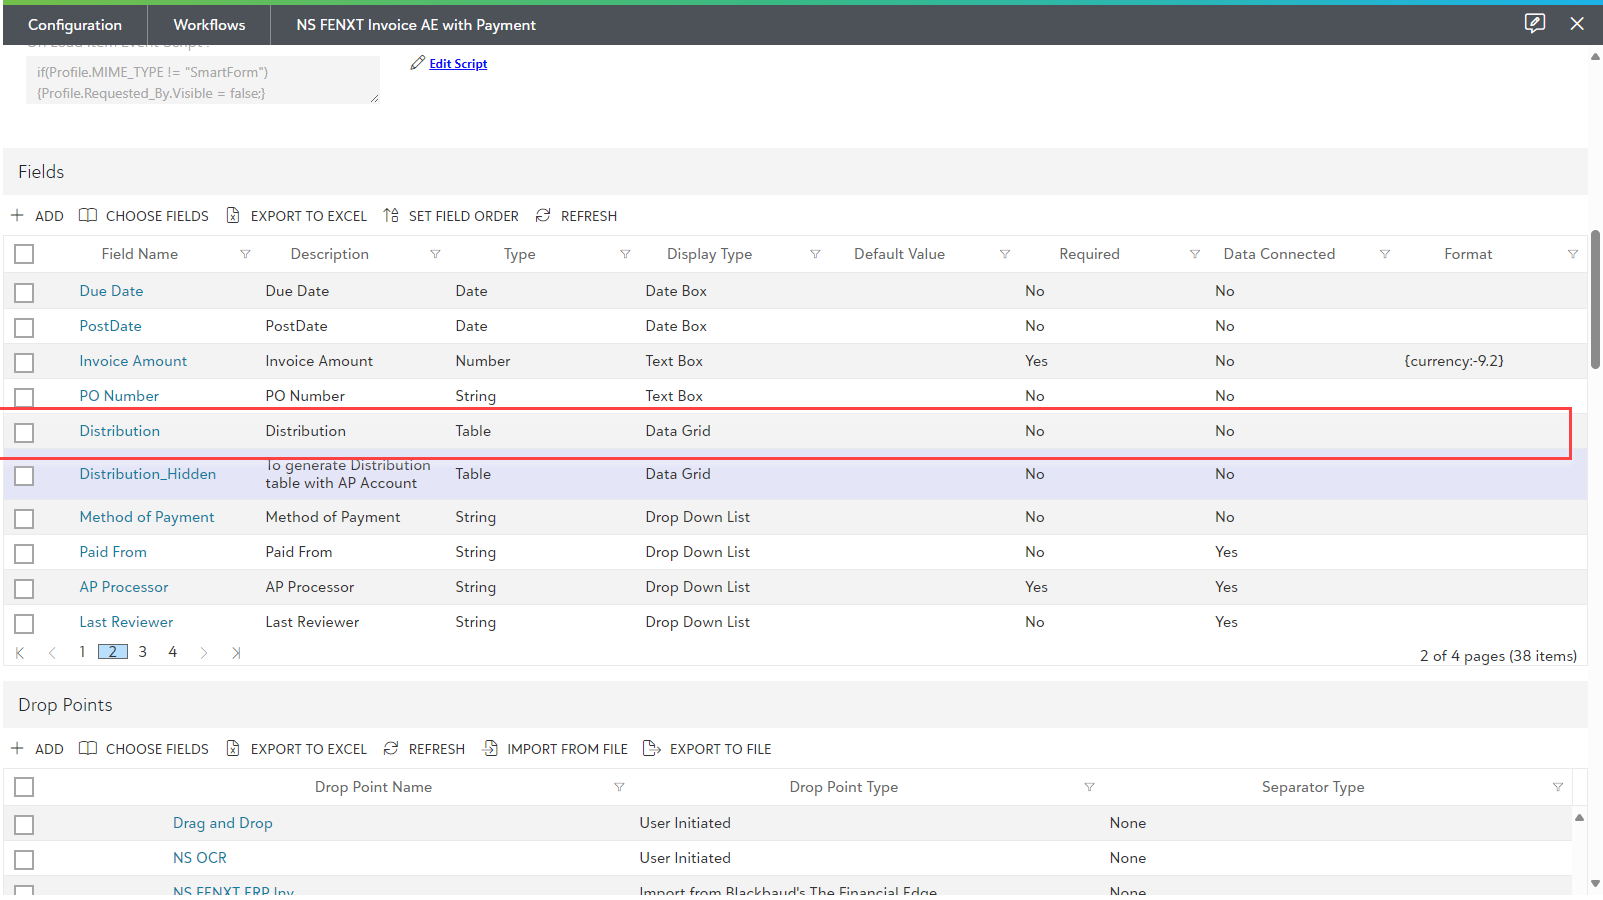Click the feedback comment icon in header
The width and height of the screenshot is (1603, 900).
tap(1534, 23)
